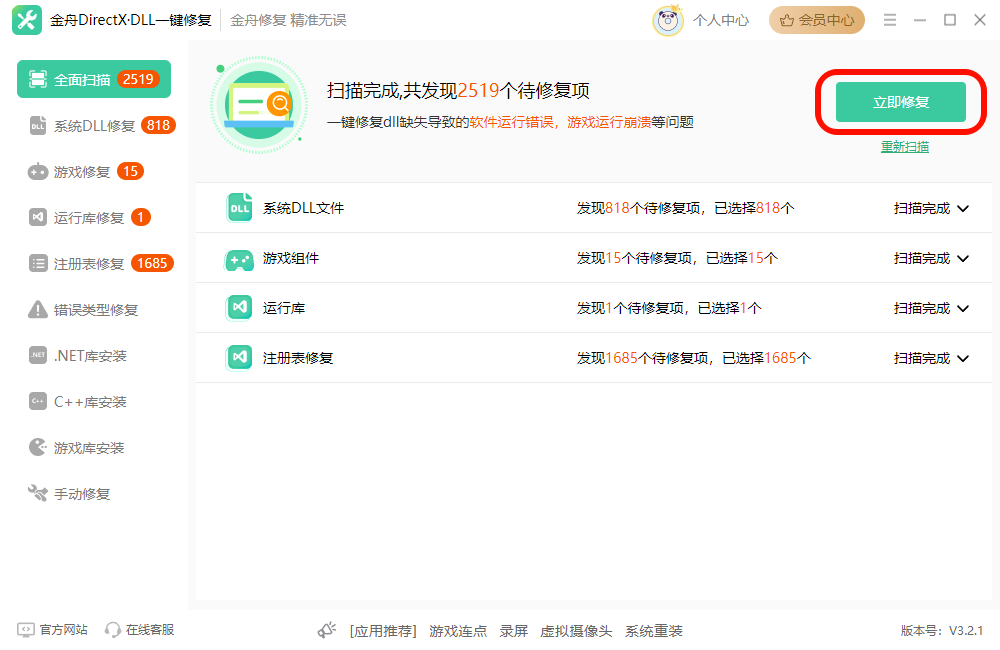Click the gamepad icon beside 游戏修复
The height and width of the screenshot is (650, 1000).
tap(38, 172)
